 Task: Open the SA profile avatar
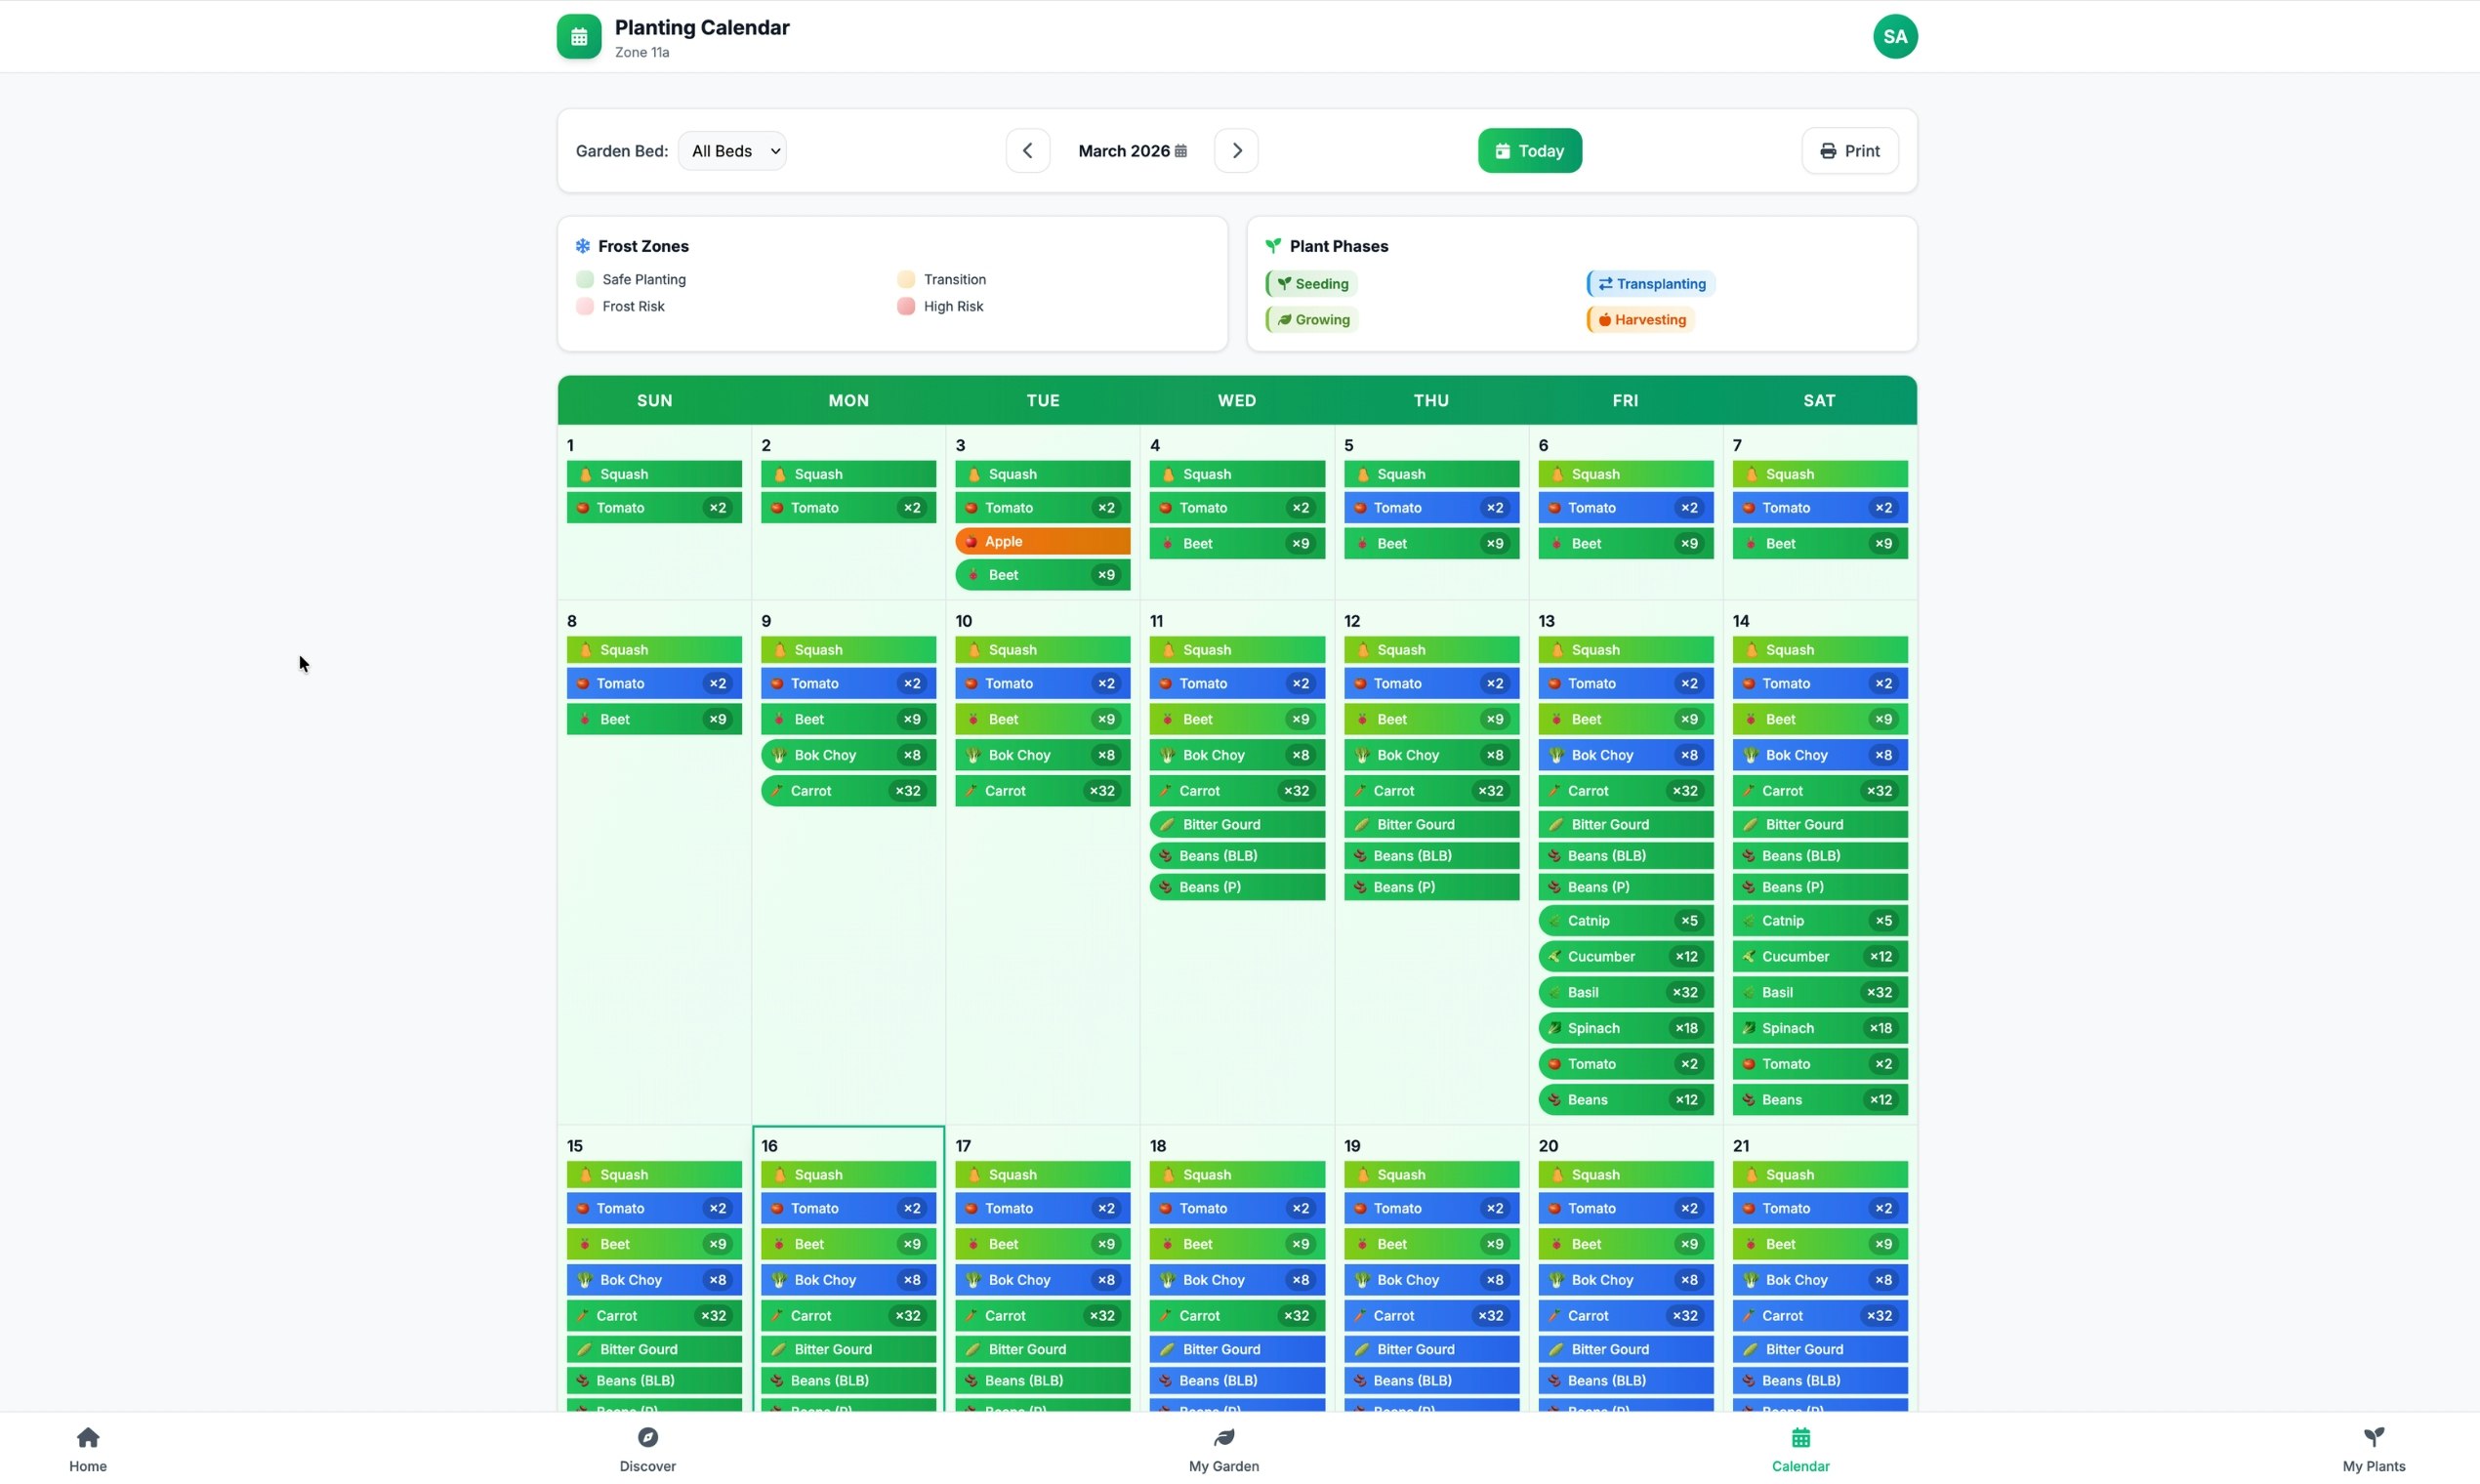point(1895,36)
